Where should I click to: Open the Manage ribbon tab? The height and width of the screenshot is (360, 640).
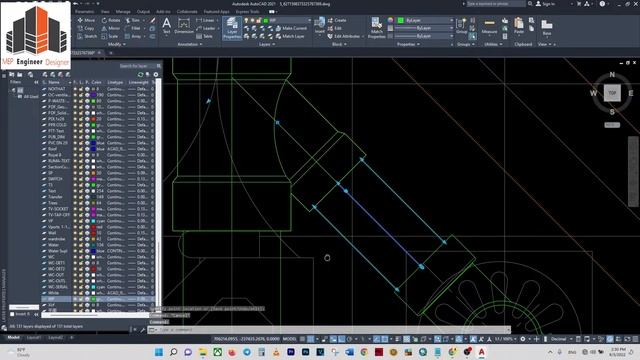(x=123, y=11)
